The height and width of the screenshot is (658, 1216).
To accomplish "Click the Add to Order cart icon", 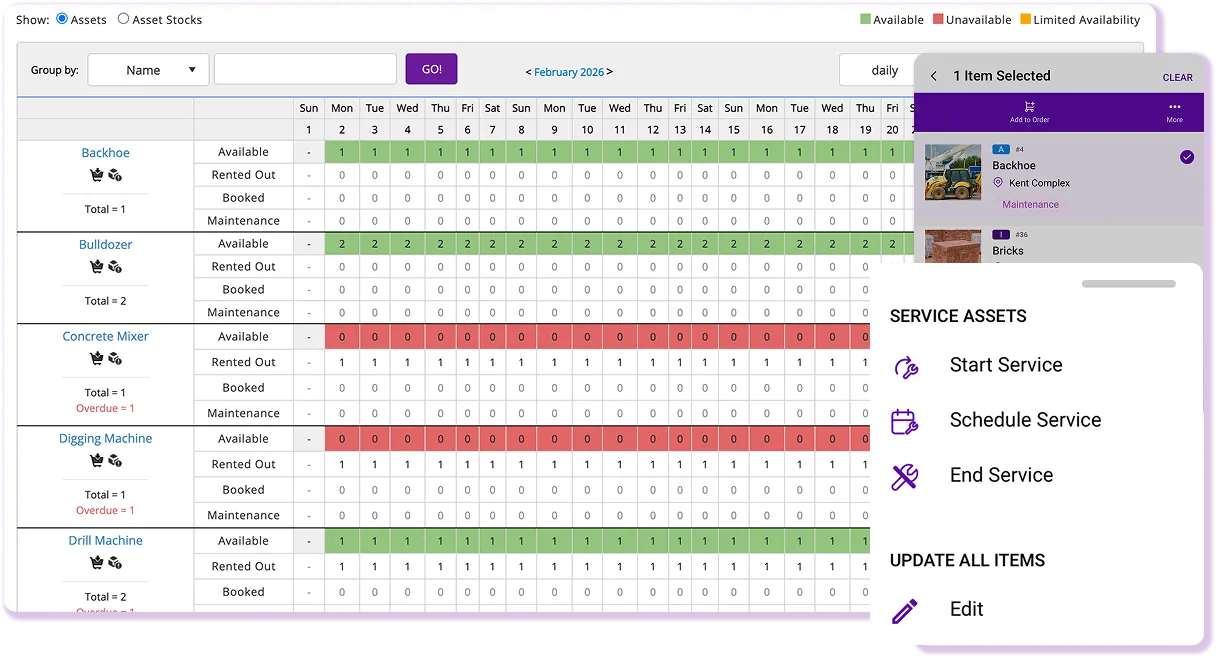I will pos(1029,106).
